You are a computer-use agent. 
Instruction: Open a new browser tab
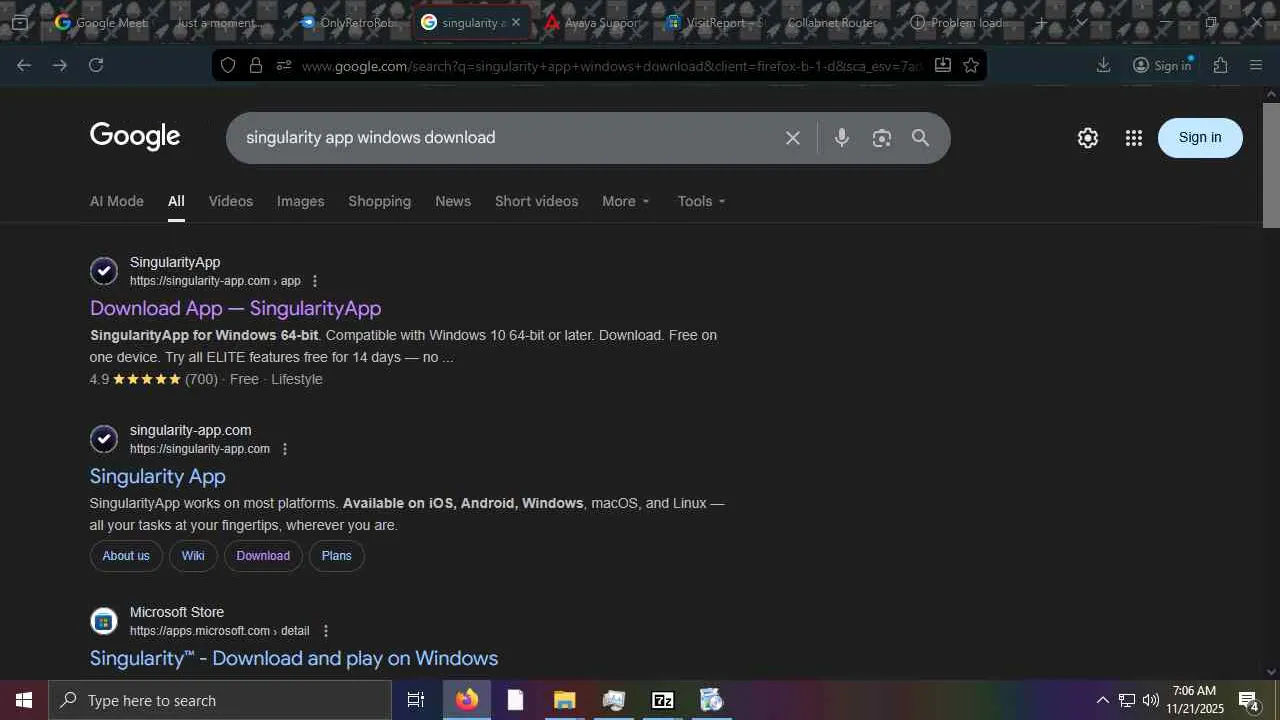coord(1041,22)
